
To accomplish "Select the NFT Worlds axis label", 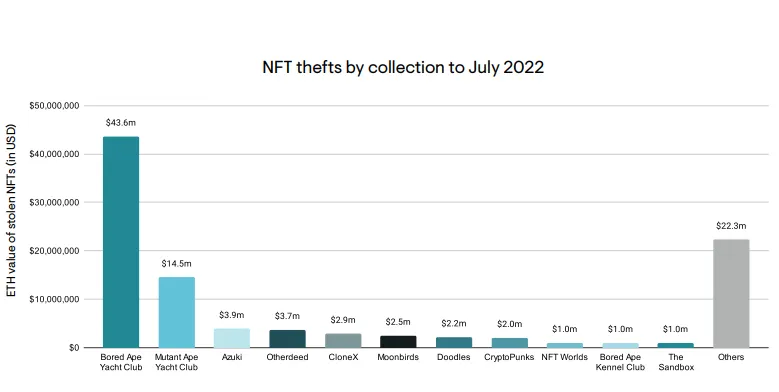I will coord(565,357).
